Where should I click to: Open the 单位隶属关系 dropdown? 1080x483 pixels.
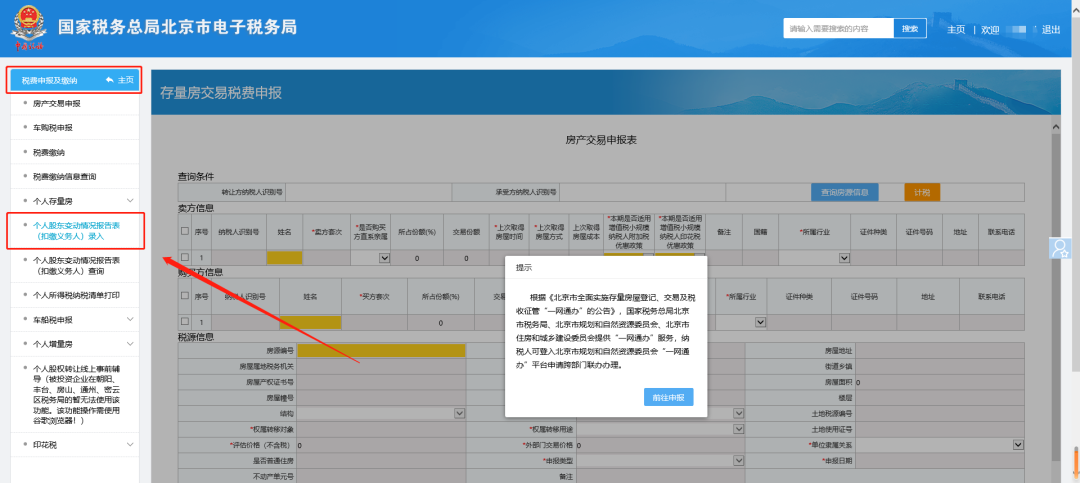(1018, 444)
